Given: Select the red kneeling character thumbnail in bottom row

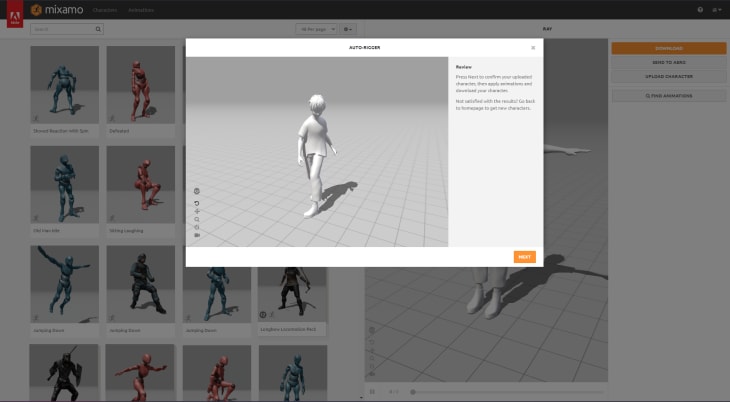Looking at the screenshot, I should [x=217, y=373].
